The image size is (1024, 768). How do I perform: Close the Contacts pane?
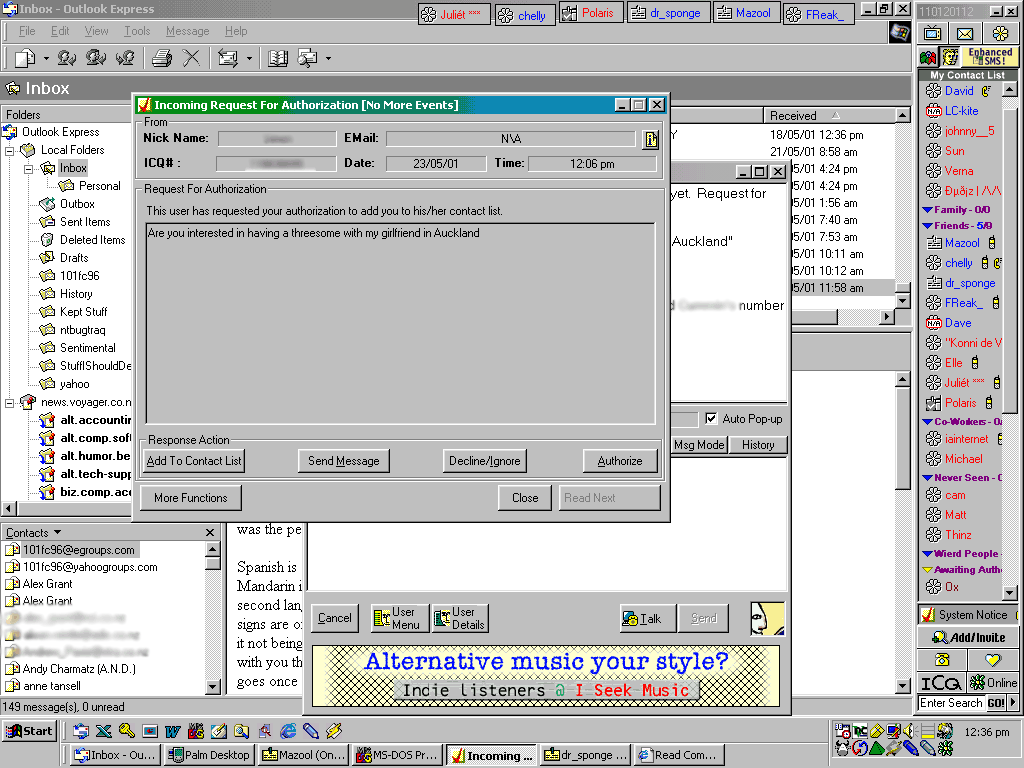point(210,532)
